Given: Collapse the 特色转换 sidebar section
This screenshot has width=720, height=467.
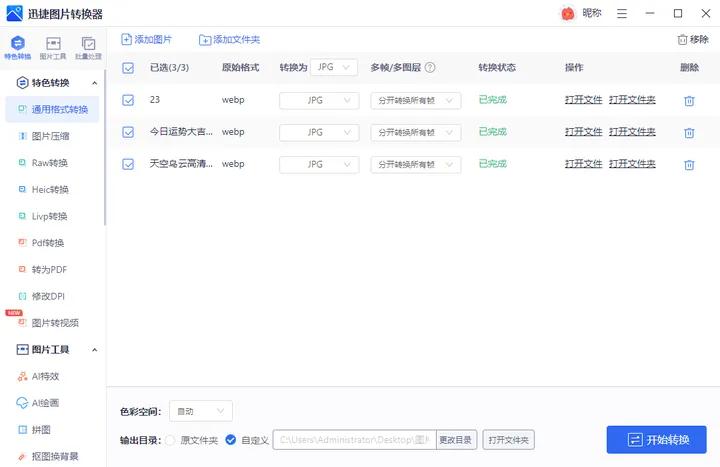Looking at the screenshot, I should [x=94, y=83].
